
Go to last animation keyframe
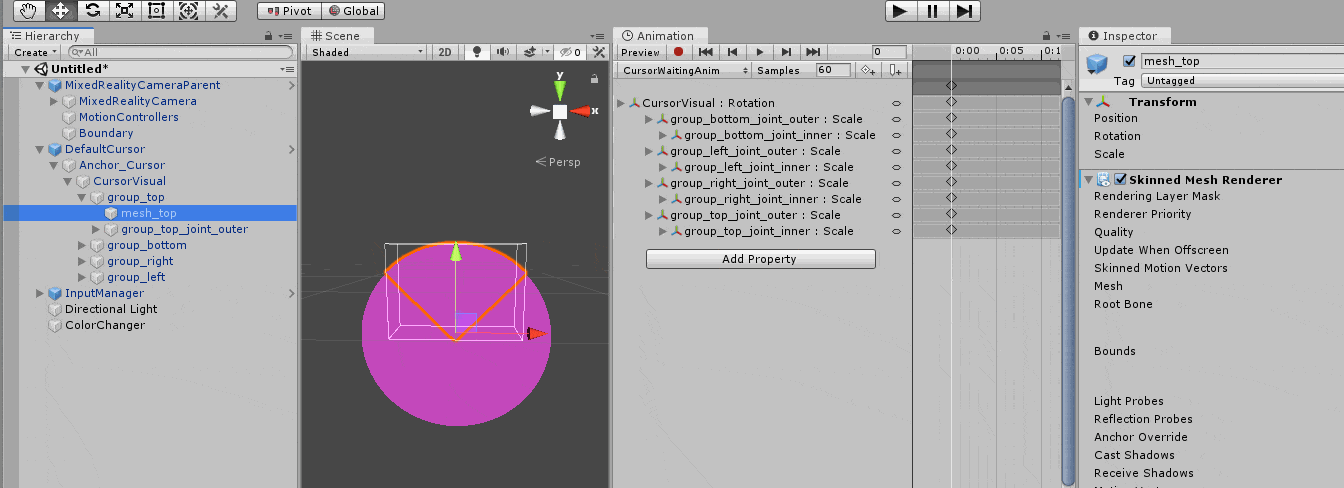pos(814,52)
